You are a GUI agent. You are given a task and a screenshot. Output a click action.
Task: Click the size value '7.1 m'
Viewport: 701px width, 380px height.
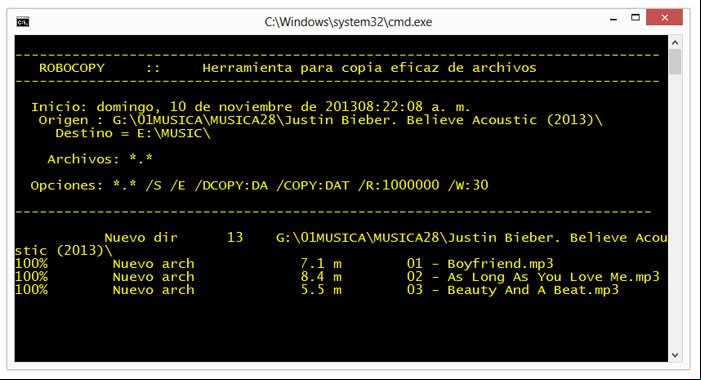321,264
